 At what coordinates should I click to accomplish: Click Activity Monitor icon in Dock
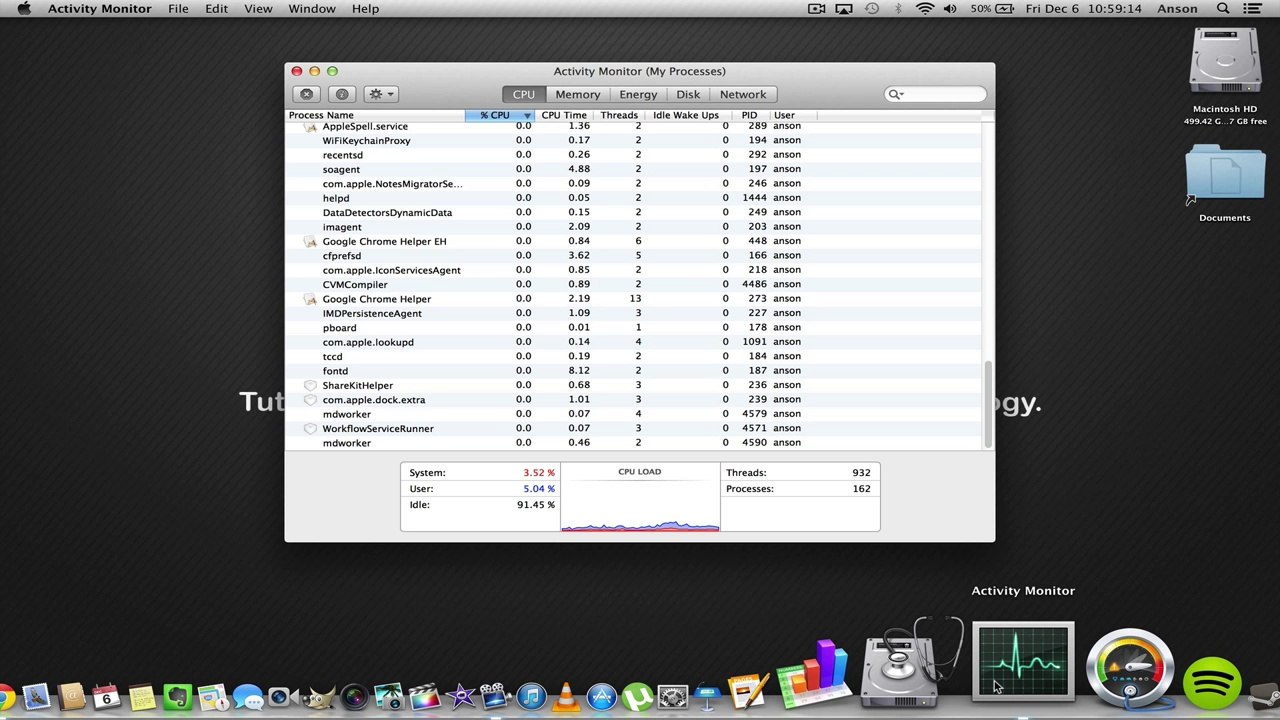(1023, 661)
